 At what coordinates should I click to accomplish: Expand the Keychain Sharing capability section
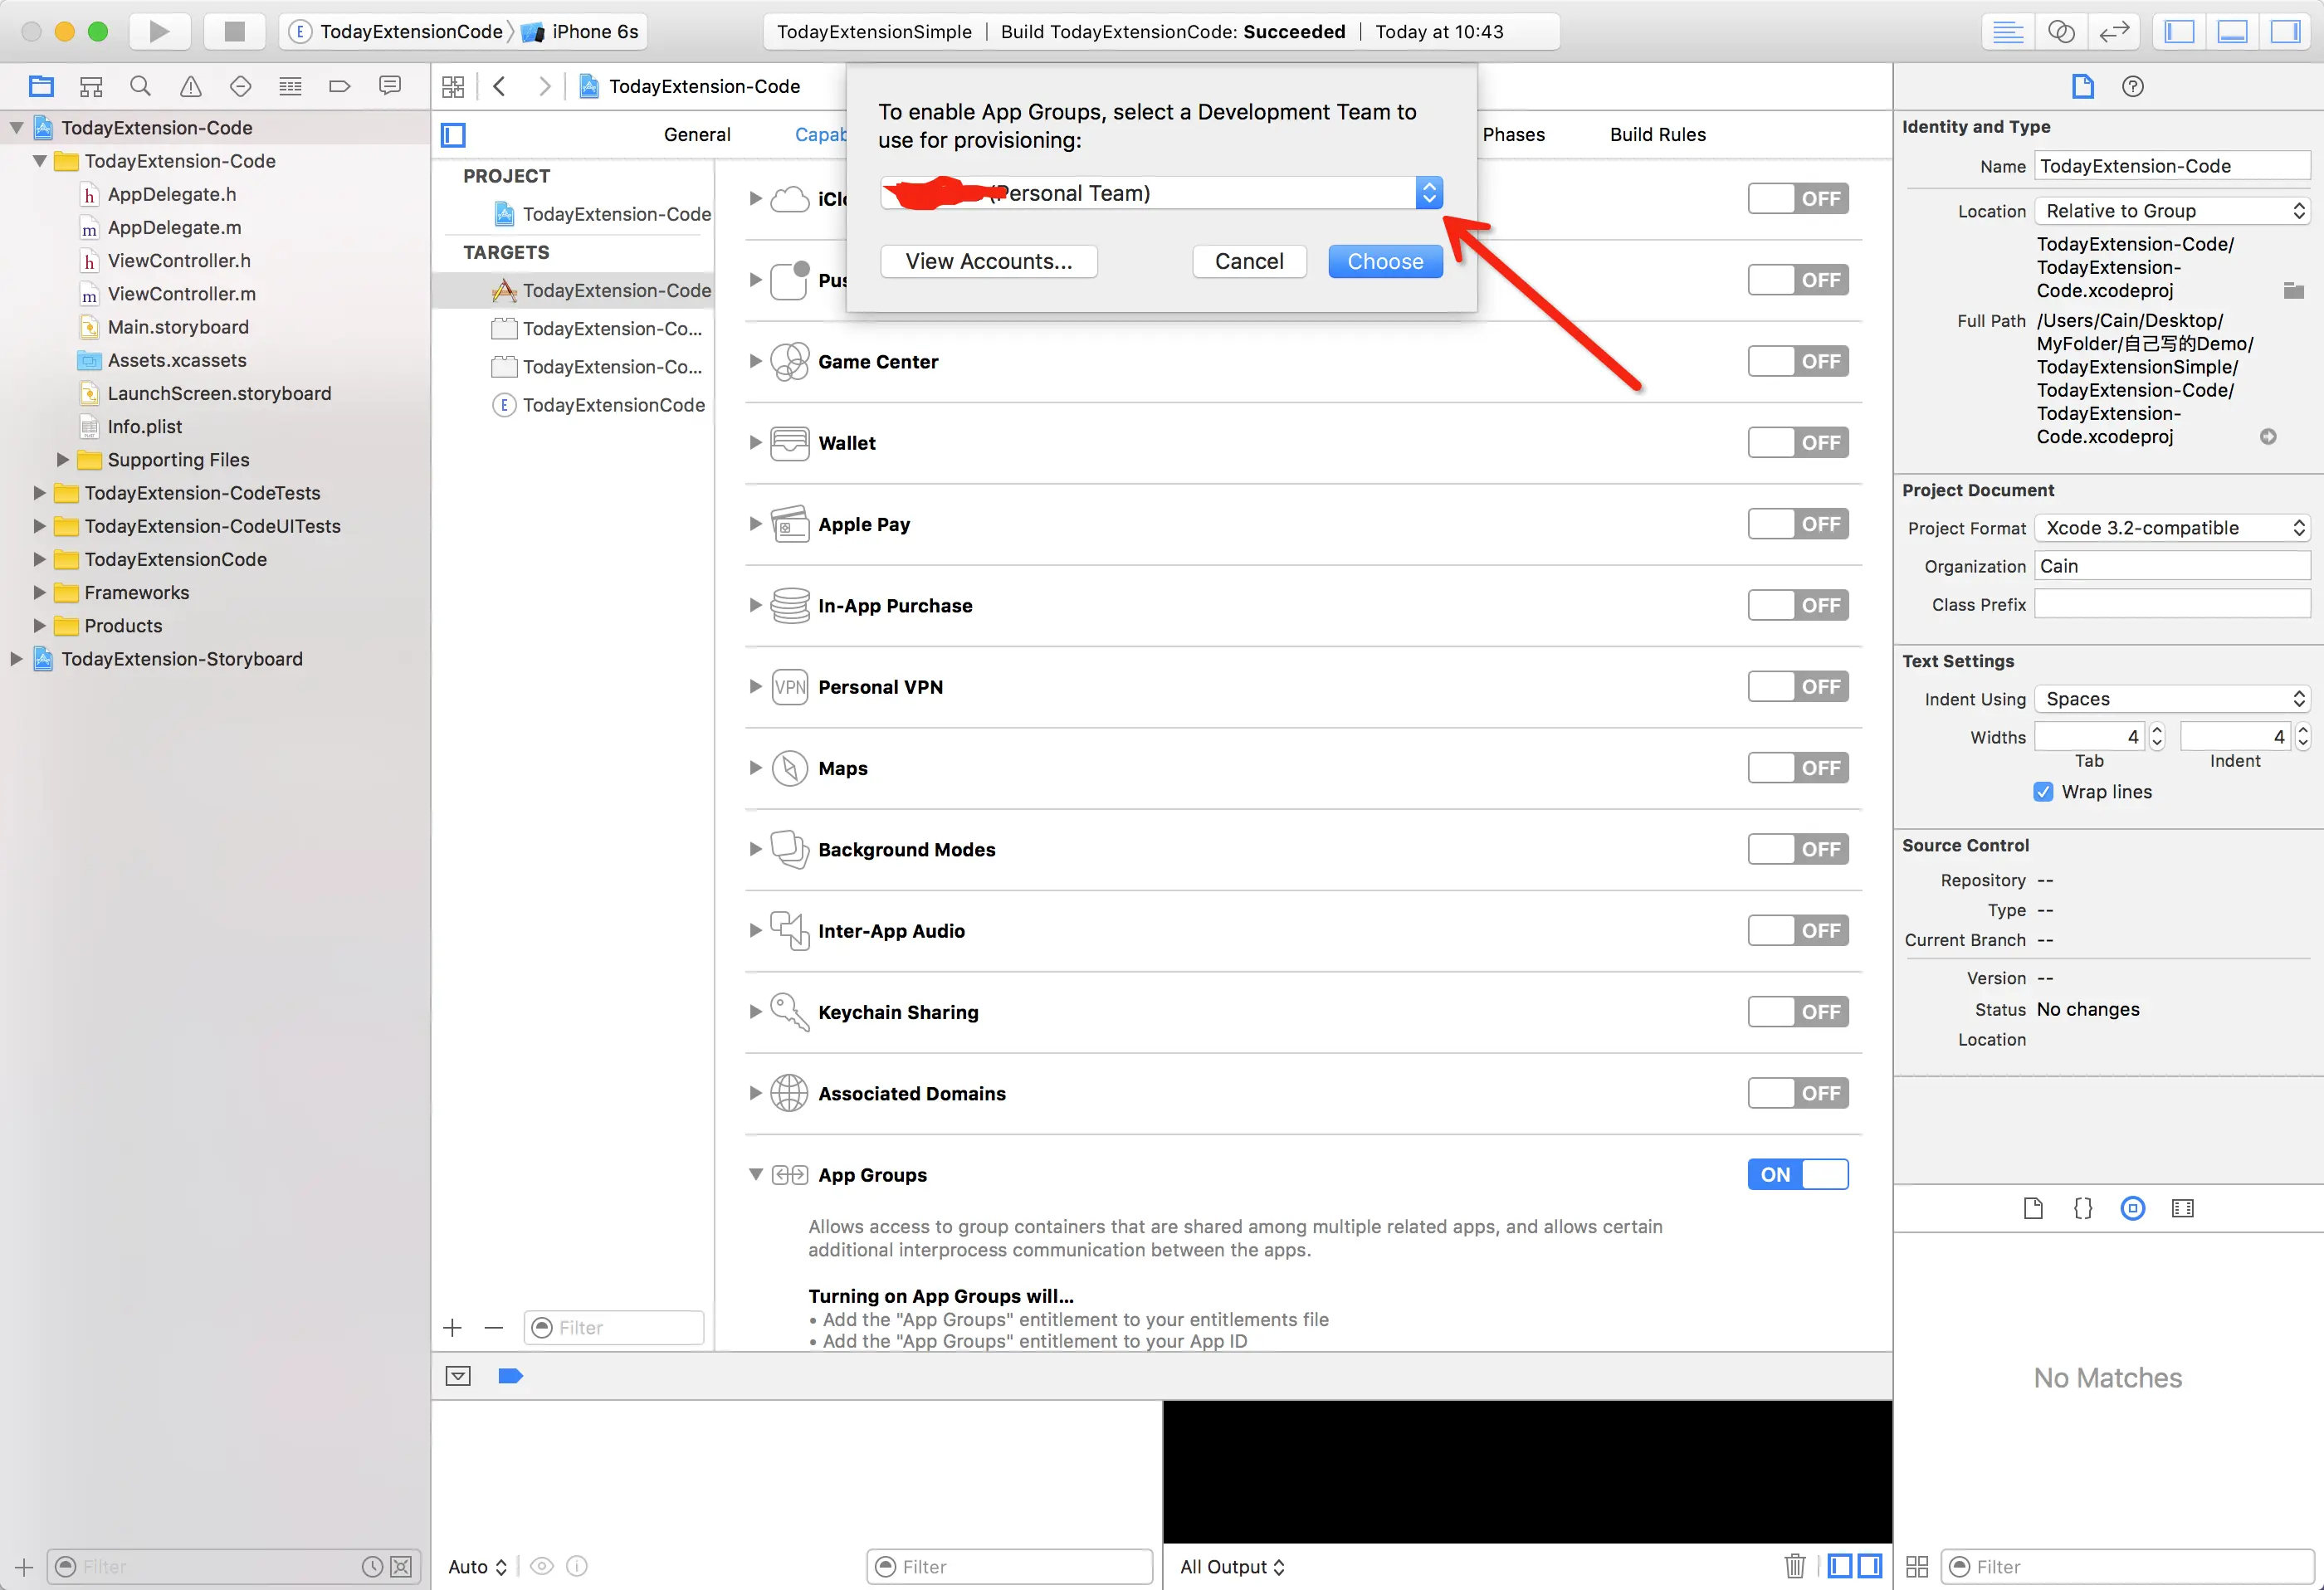click(755, 1012)
